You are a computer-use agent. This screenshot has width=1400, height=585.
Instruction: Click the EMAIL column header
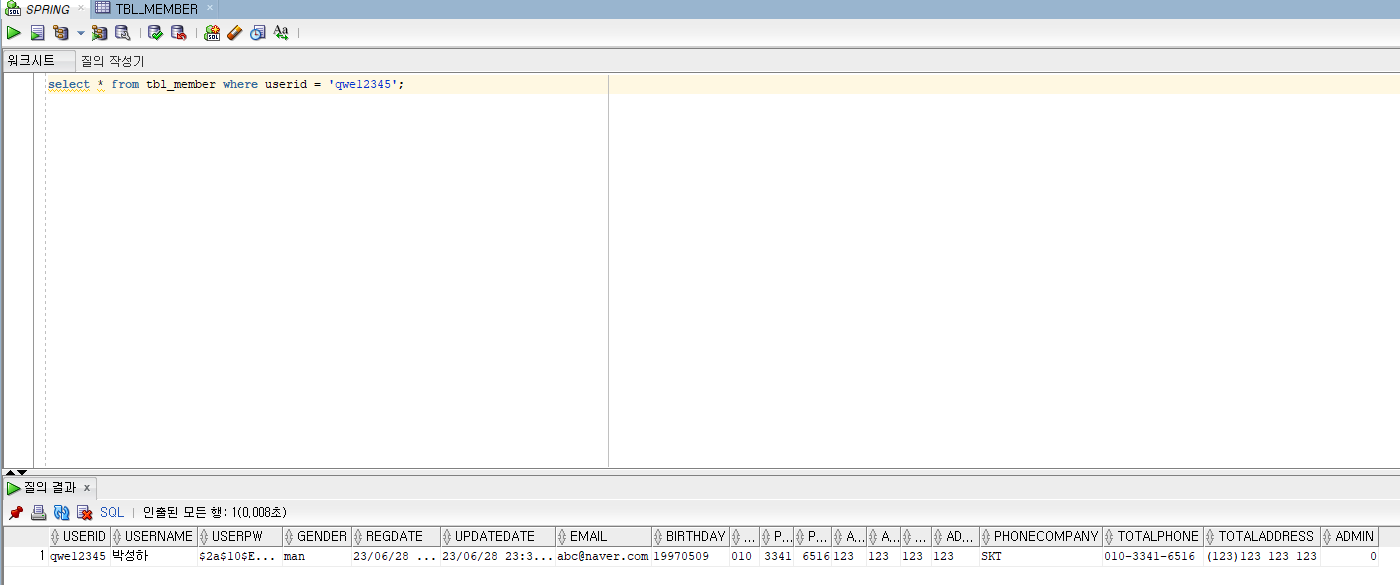pyautogui.click(x=604, y=536)
